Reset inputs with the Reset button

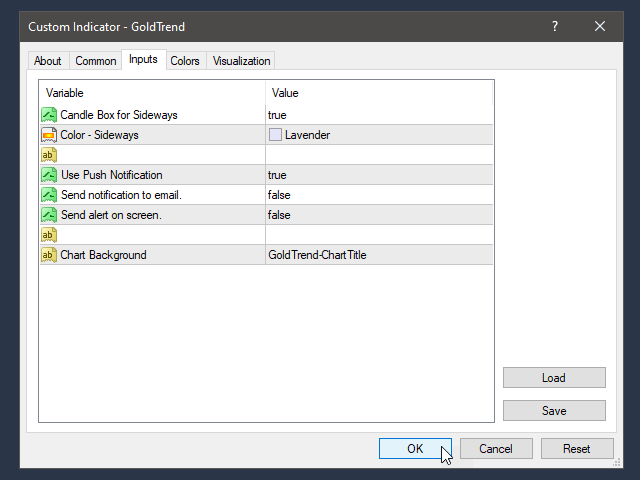tap(577, 449)
